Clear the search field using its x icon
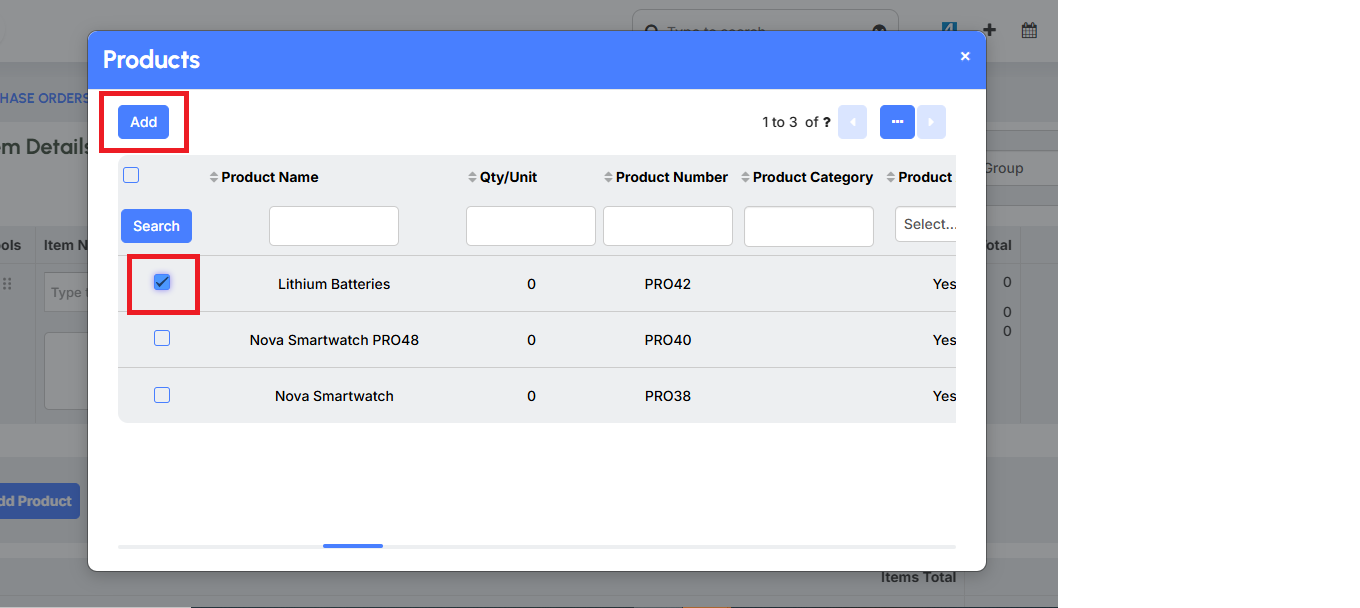Viewport: 1360px width, 608px height. (x=879, y=32)
